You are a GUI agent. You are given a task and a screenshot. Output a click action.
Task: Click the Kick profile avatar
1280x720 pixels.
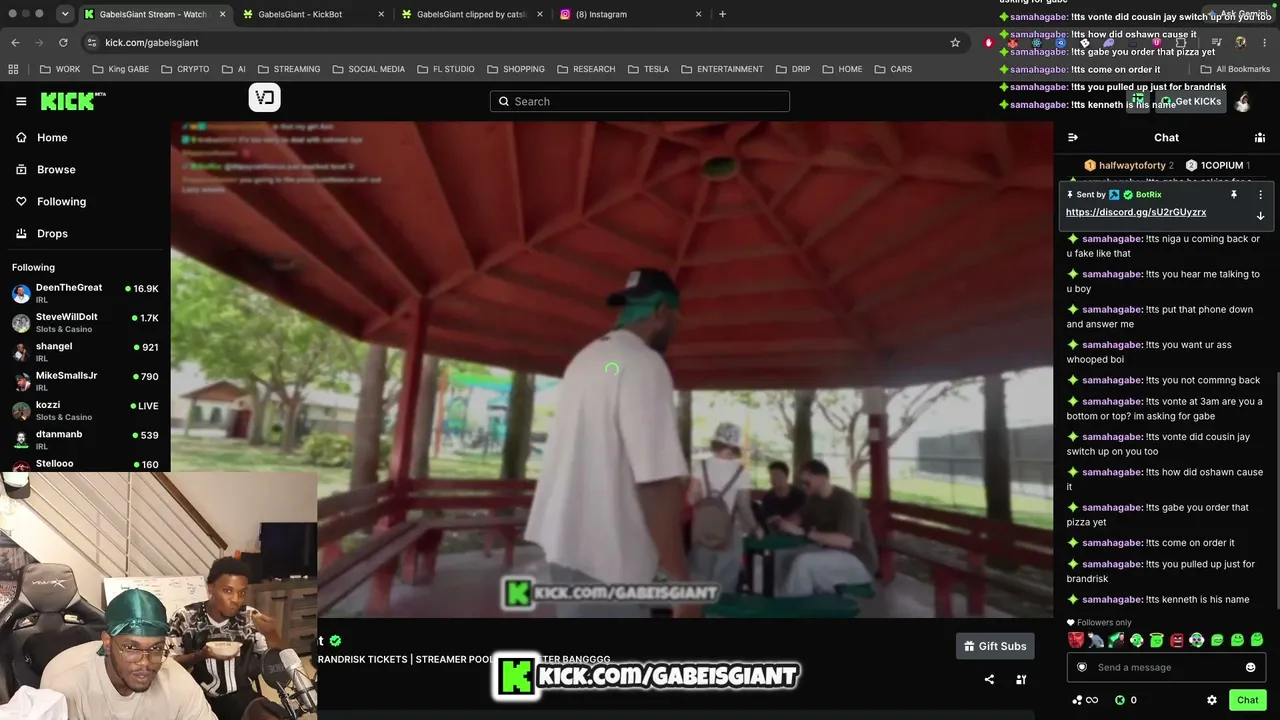click(1243, 101)
